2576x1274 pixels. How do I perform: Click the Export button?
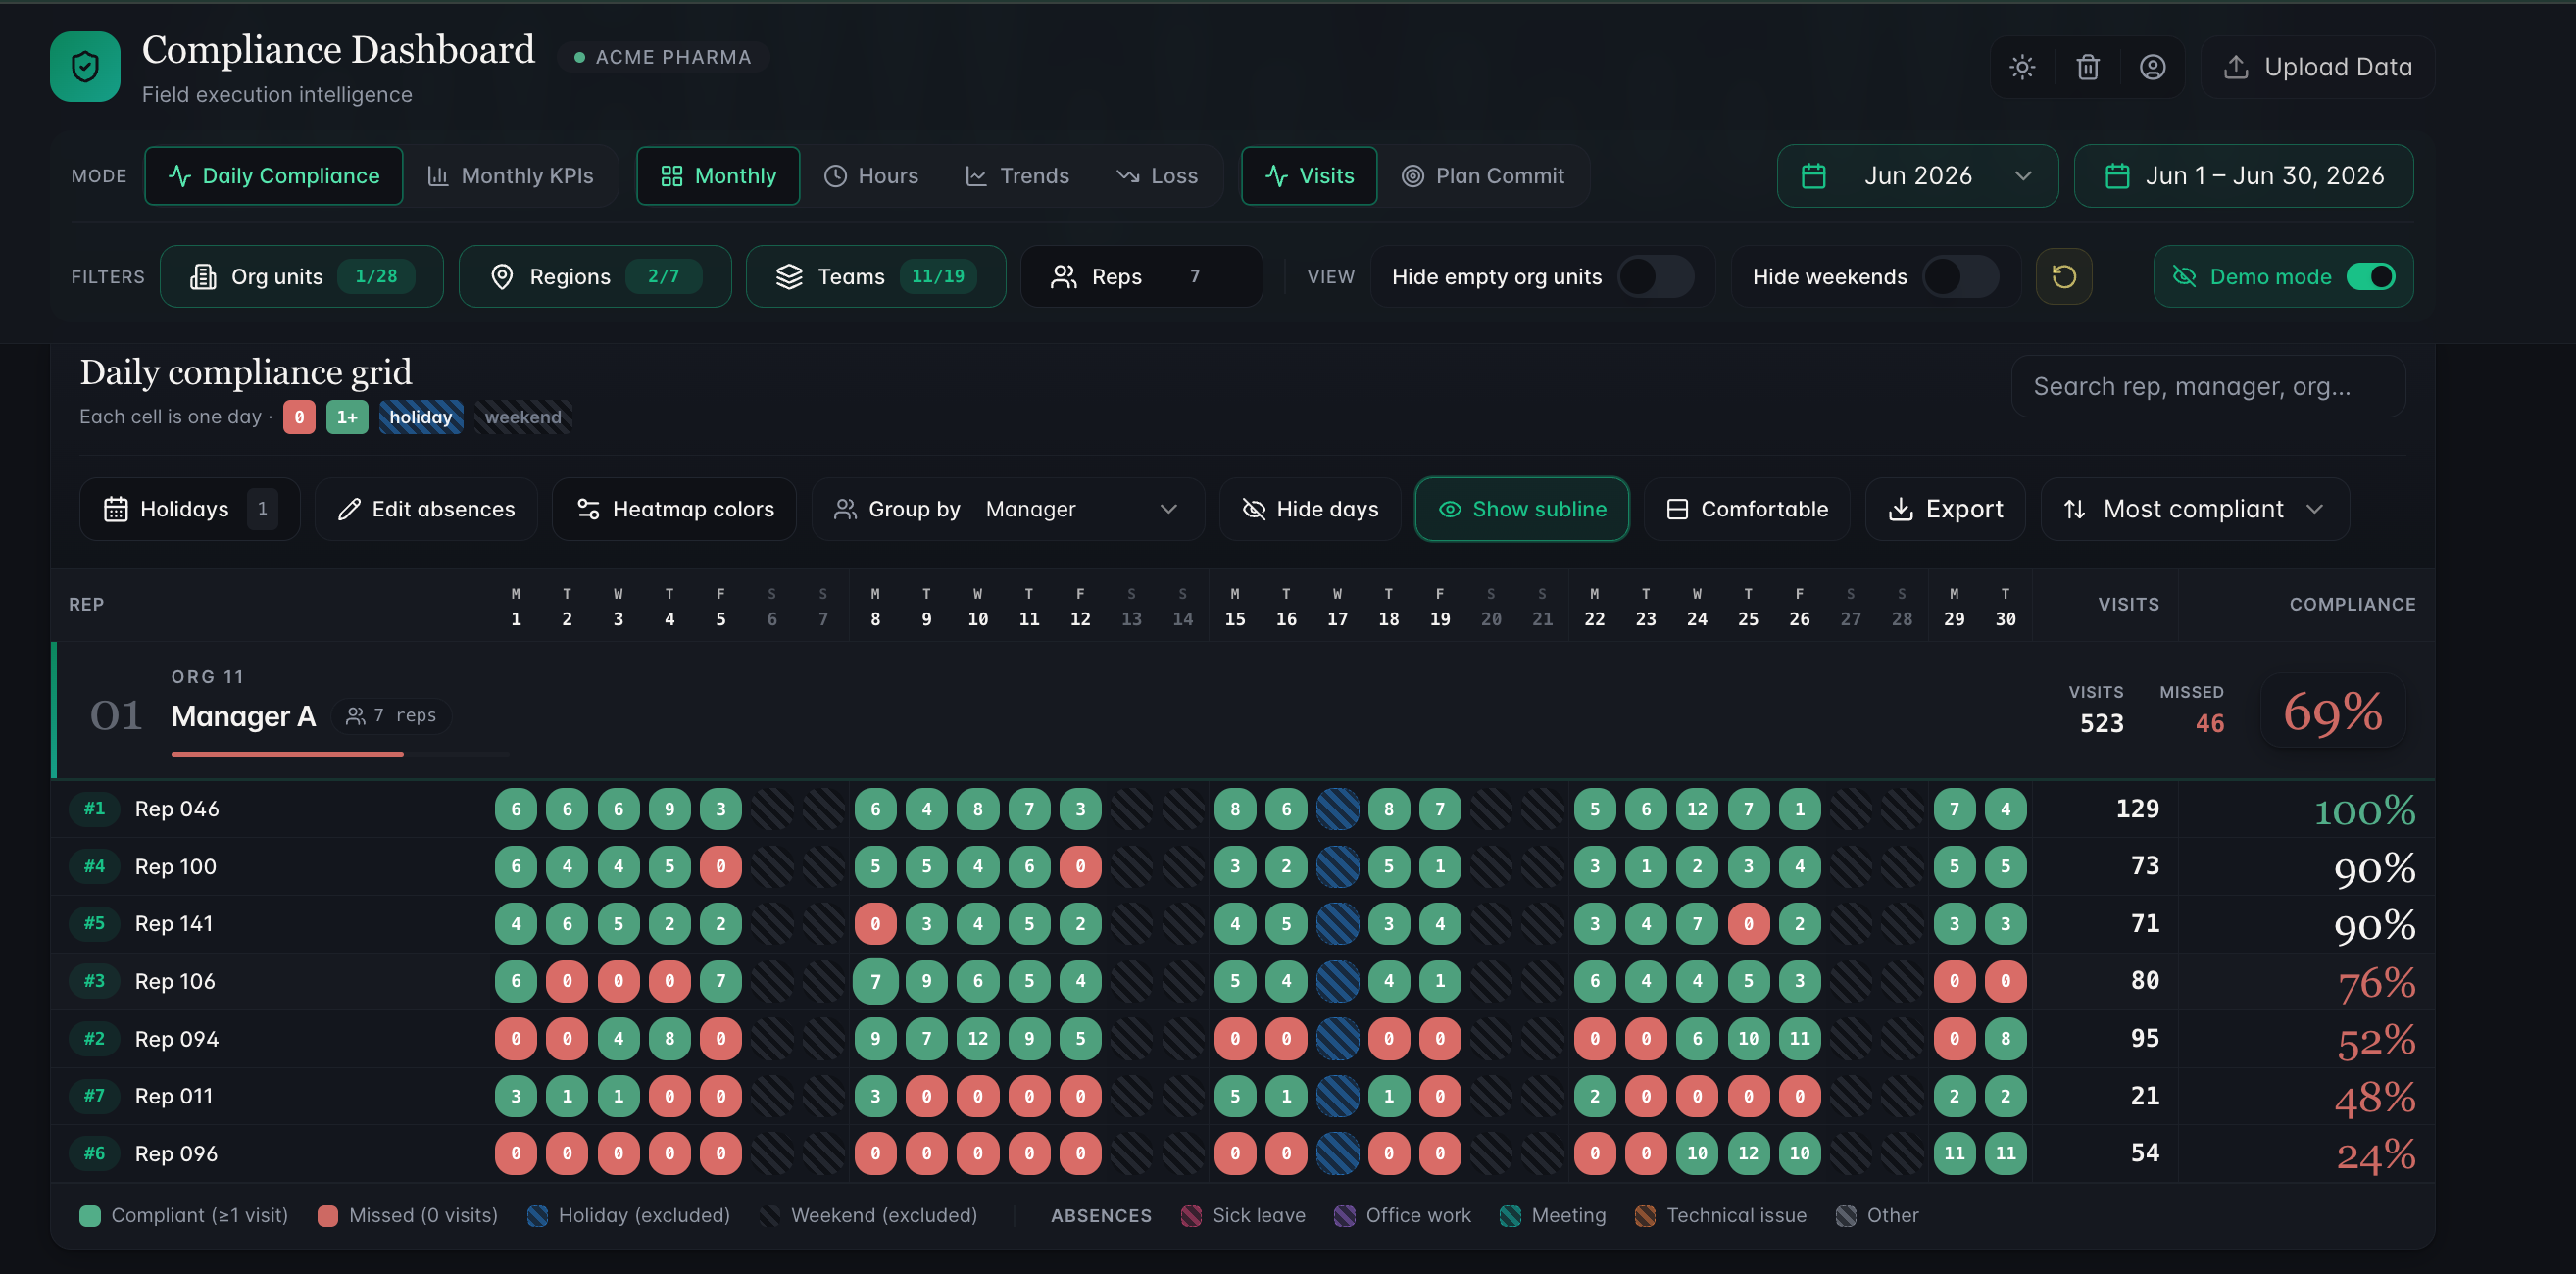(x=1945, y=509)
